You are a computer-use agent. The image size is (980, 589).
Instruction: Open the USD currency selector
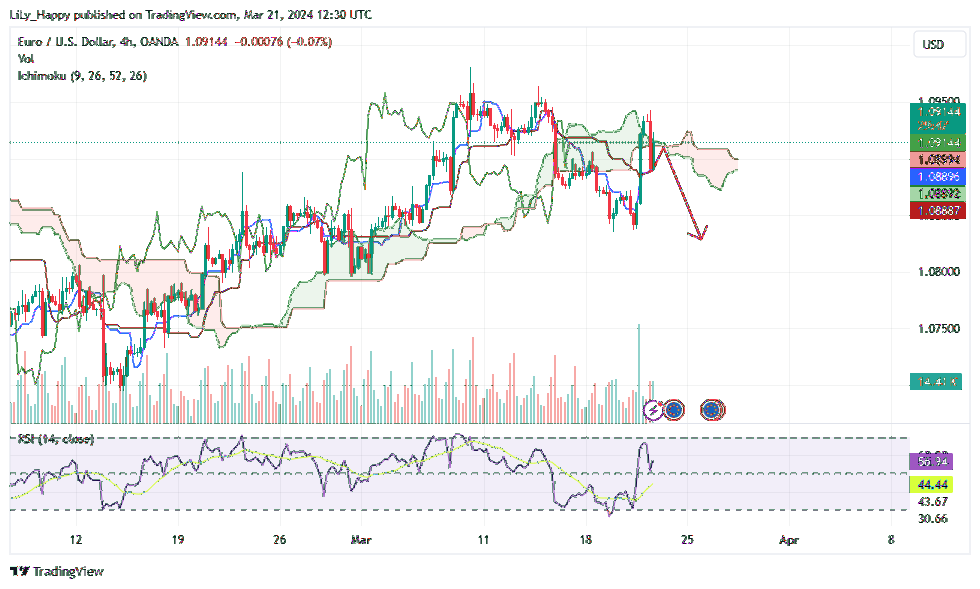[x=939, y=44]
